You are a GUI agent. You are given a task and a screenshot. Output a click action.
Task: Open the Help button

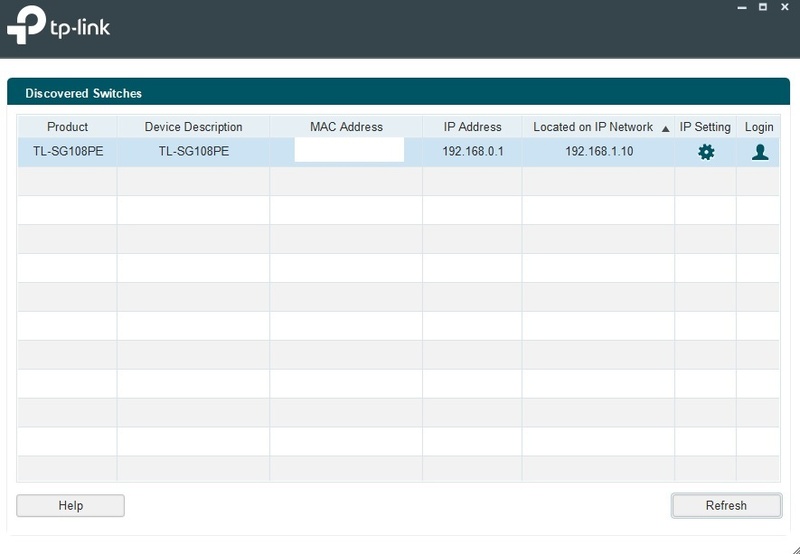click(70, 506)
